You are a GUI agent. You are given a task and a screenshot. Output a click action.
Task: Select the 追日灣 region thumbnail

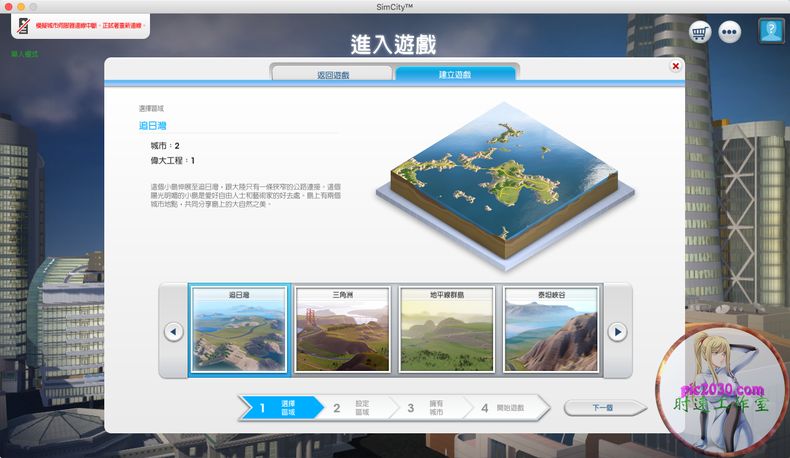click(239, 331)
